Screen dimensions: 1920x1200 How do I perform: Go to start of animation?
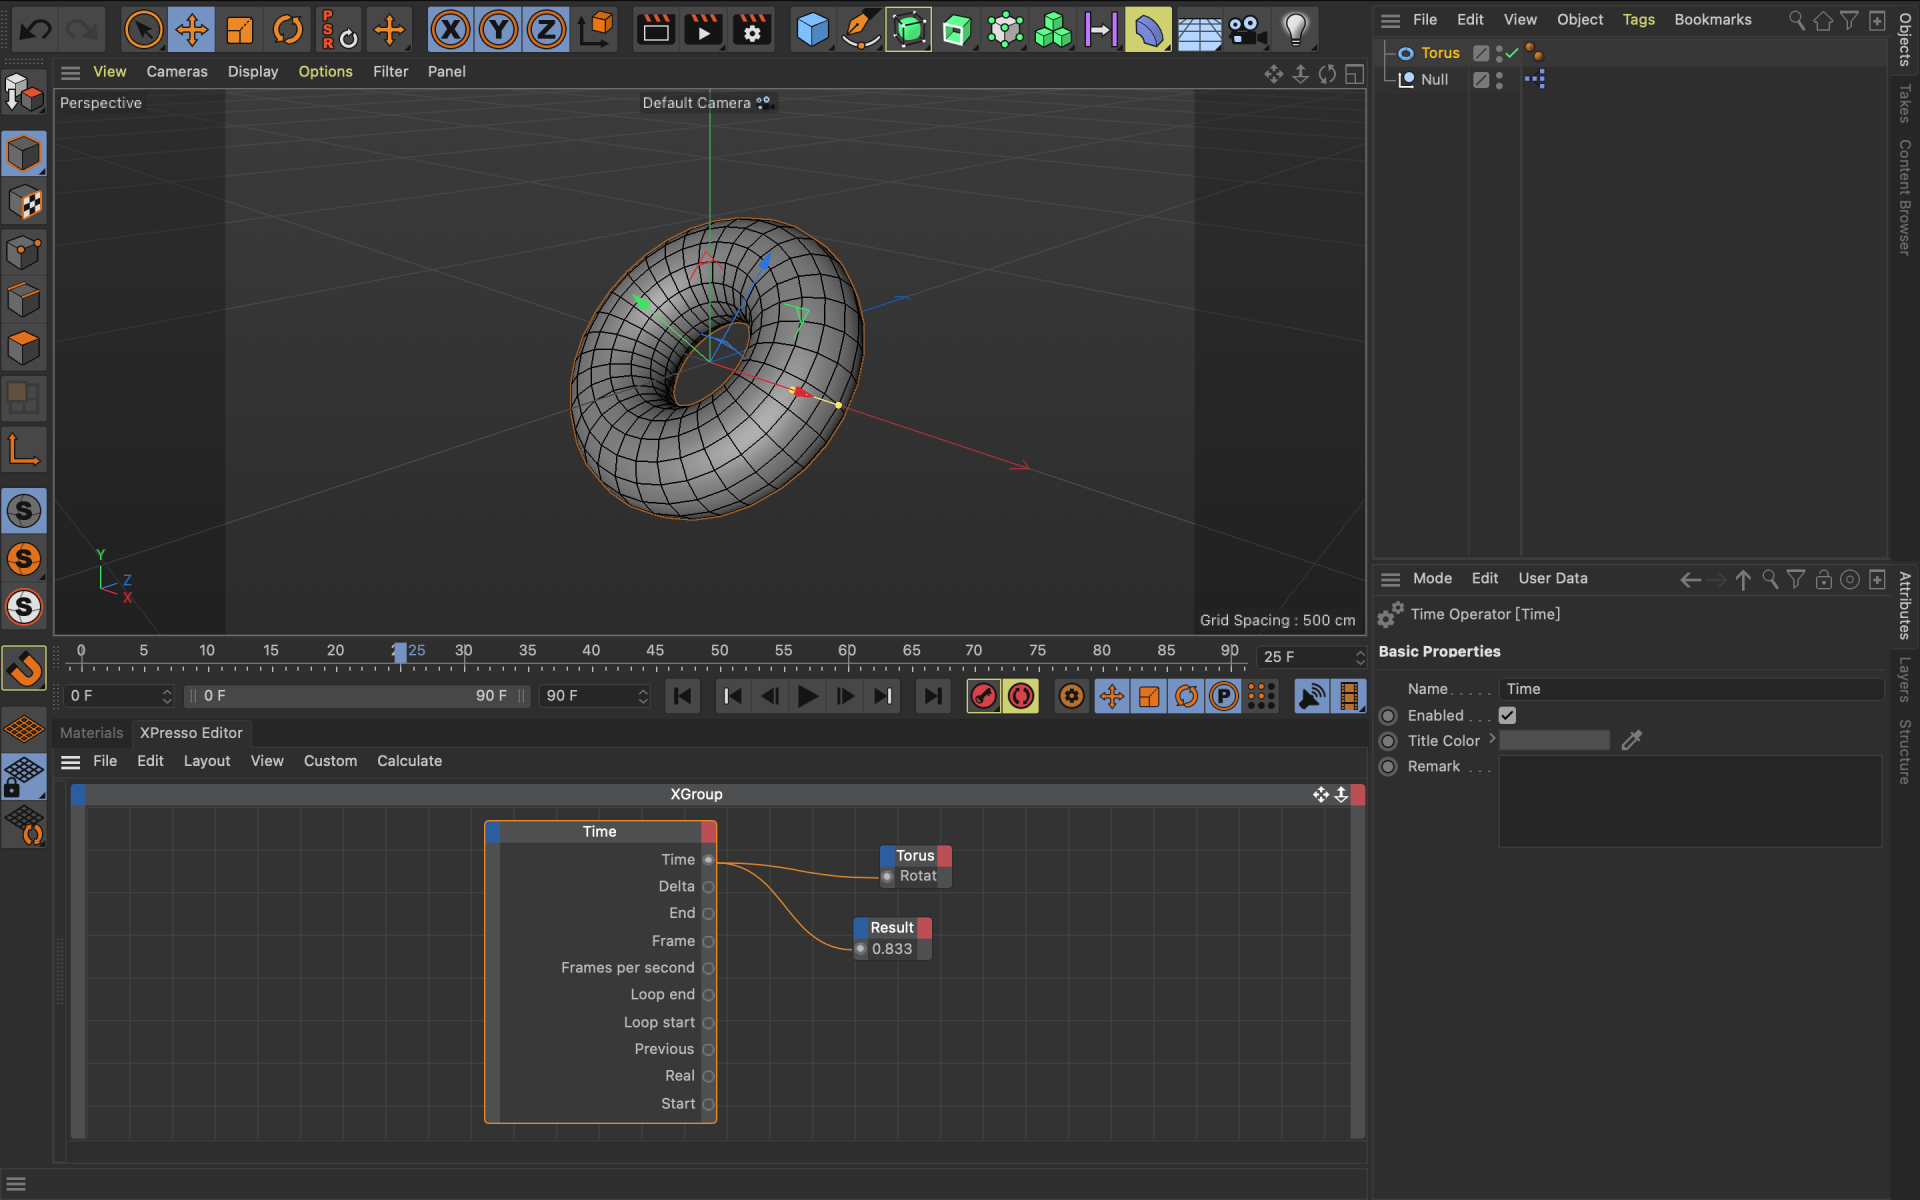683,696
